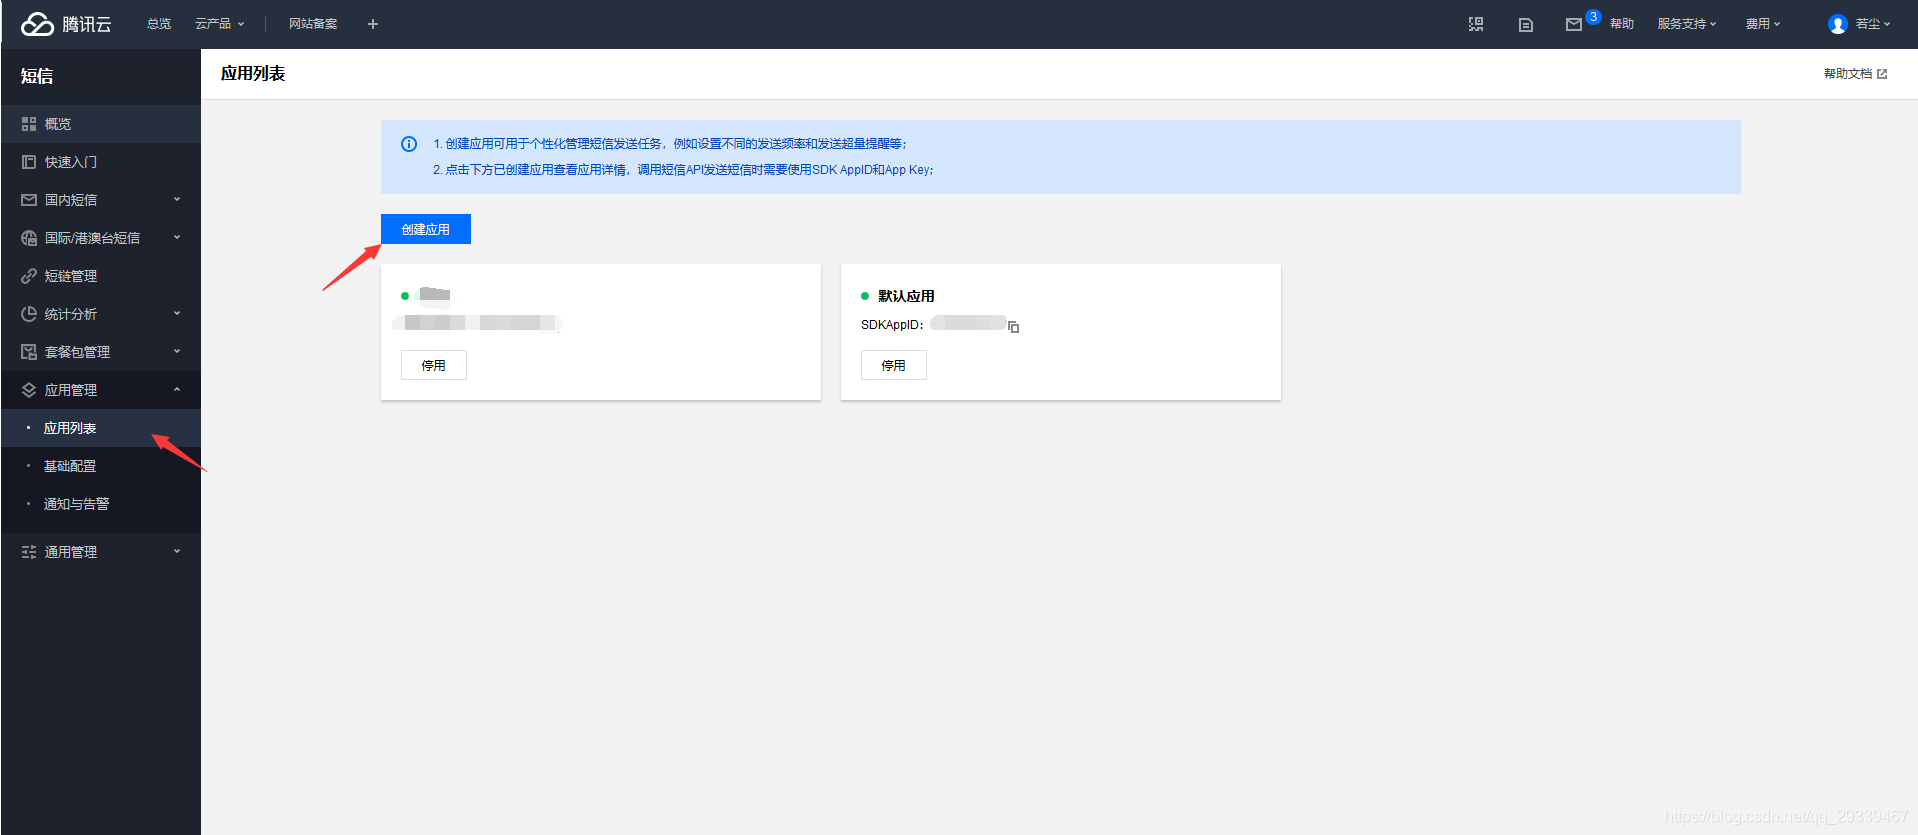
Task: Add shortcut with plus icon
Action: (373, 24)
